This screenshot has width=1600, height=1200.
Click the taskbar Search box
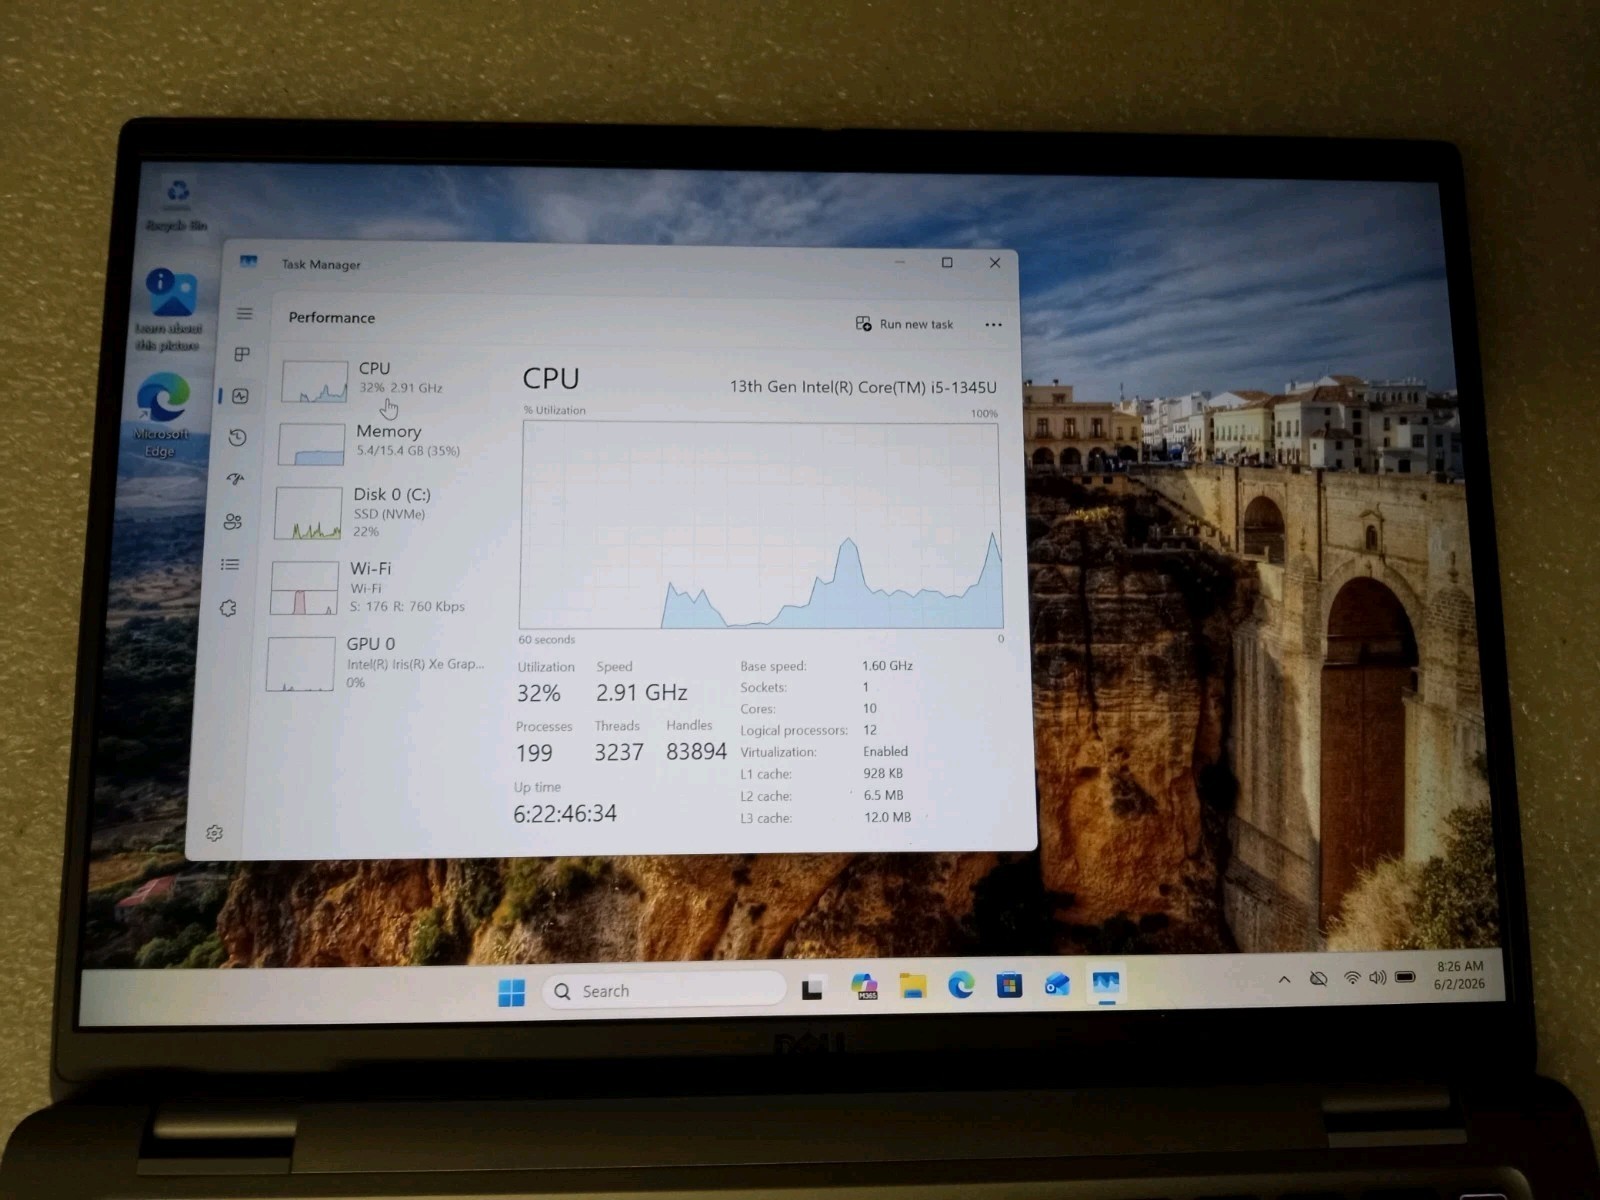(x=665, y=991)
